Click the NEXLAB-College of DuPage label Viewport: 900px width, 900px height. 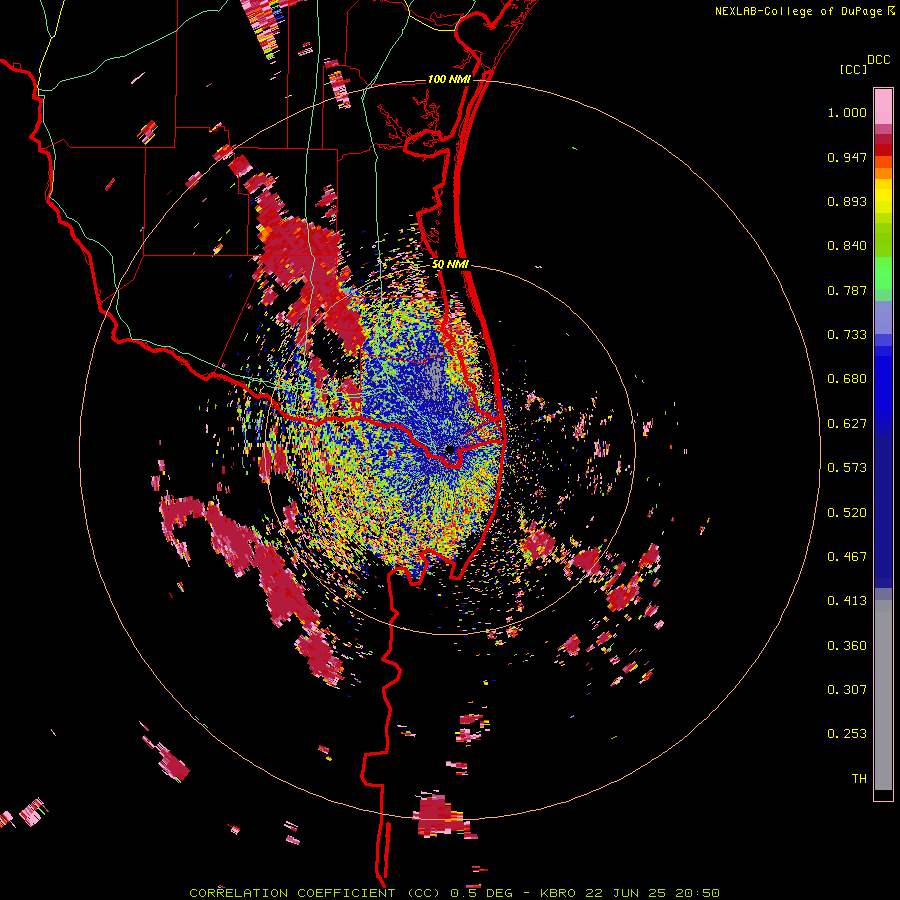799,11
